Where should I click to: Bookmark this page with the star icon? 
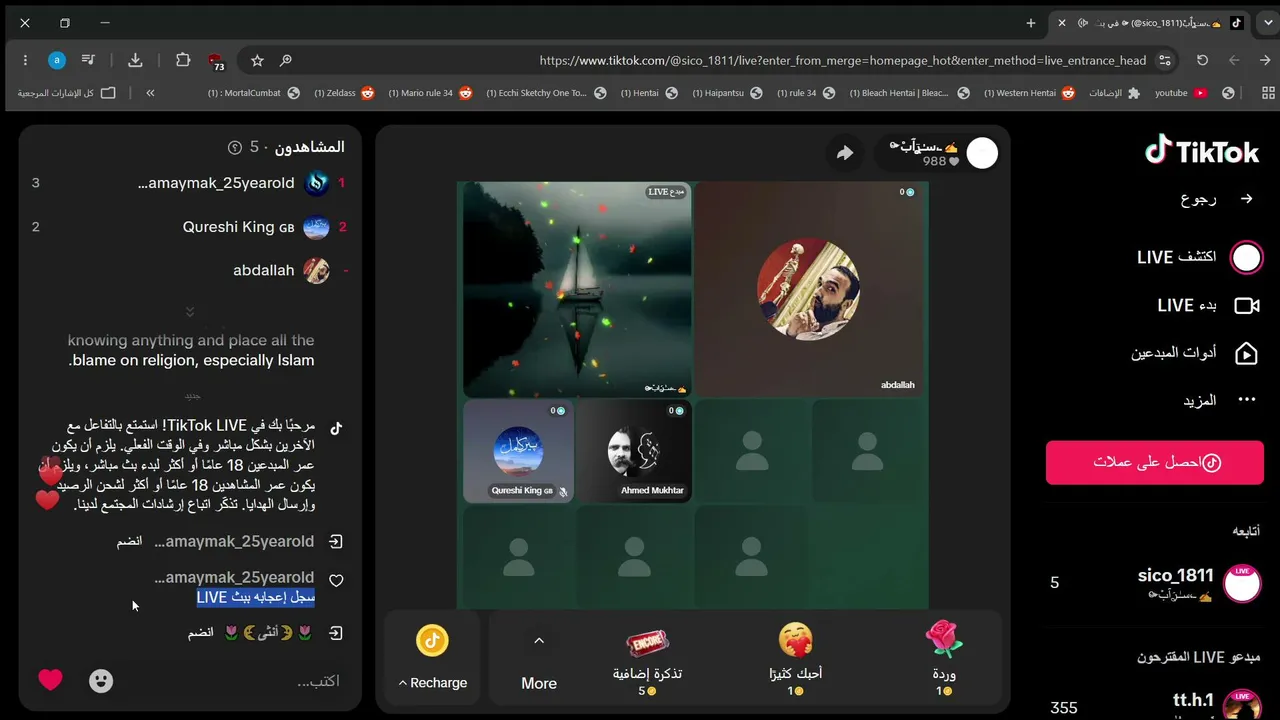click(x=257, y=60)
